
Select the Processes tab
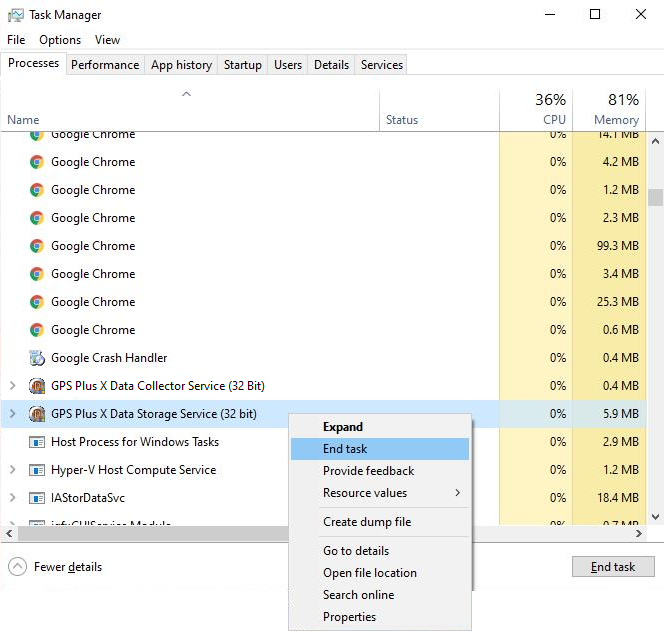coord(33,63)
